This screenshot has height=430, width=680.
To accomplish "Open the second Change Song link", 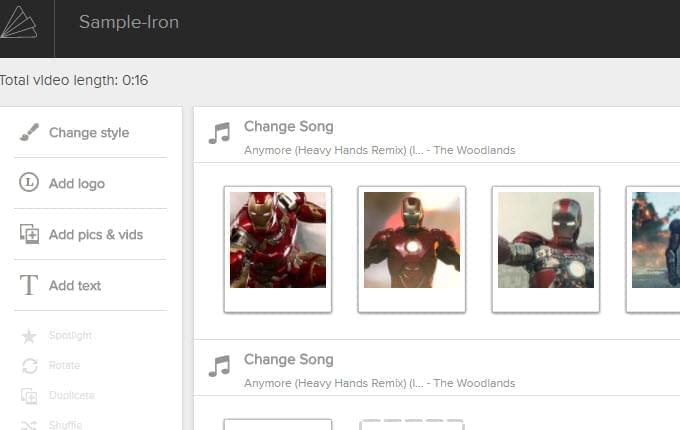I will coord(288,360).
